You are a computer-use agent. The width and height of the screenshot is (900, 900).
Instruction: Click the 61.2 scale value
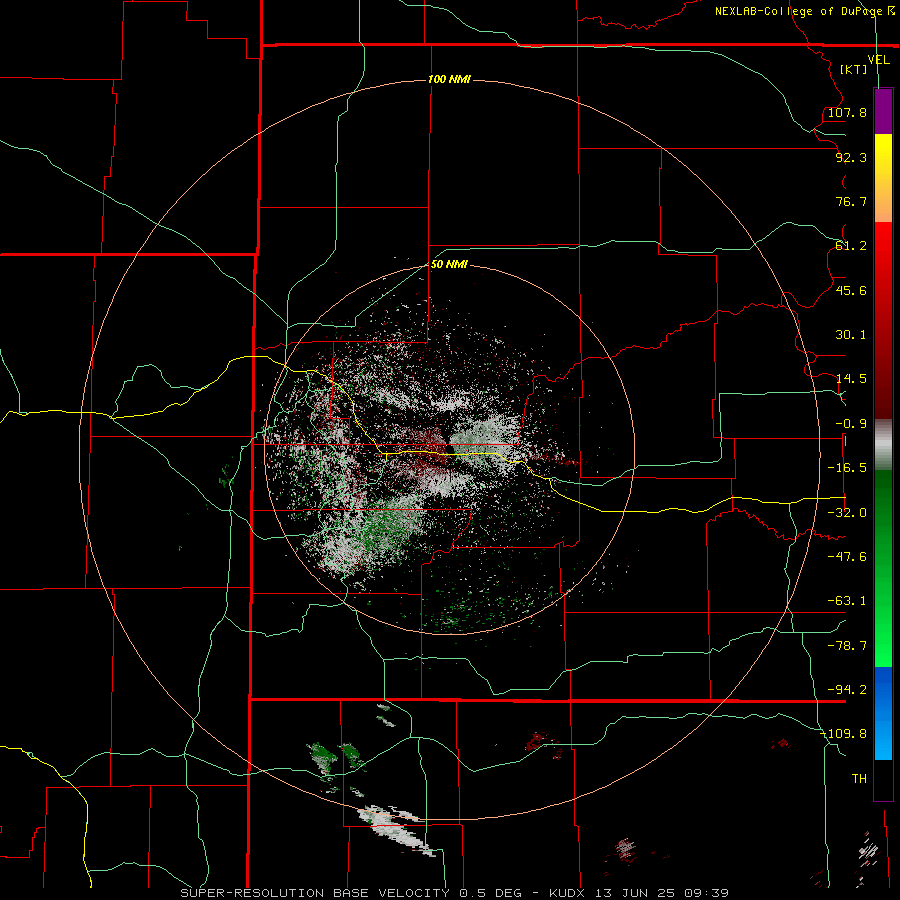851,246
